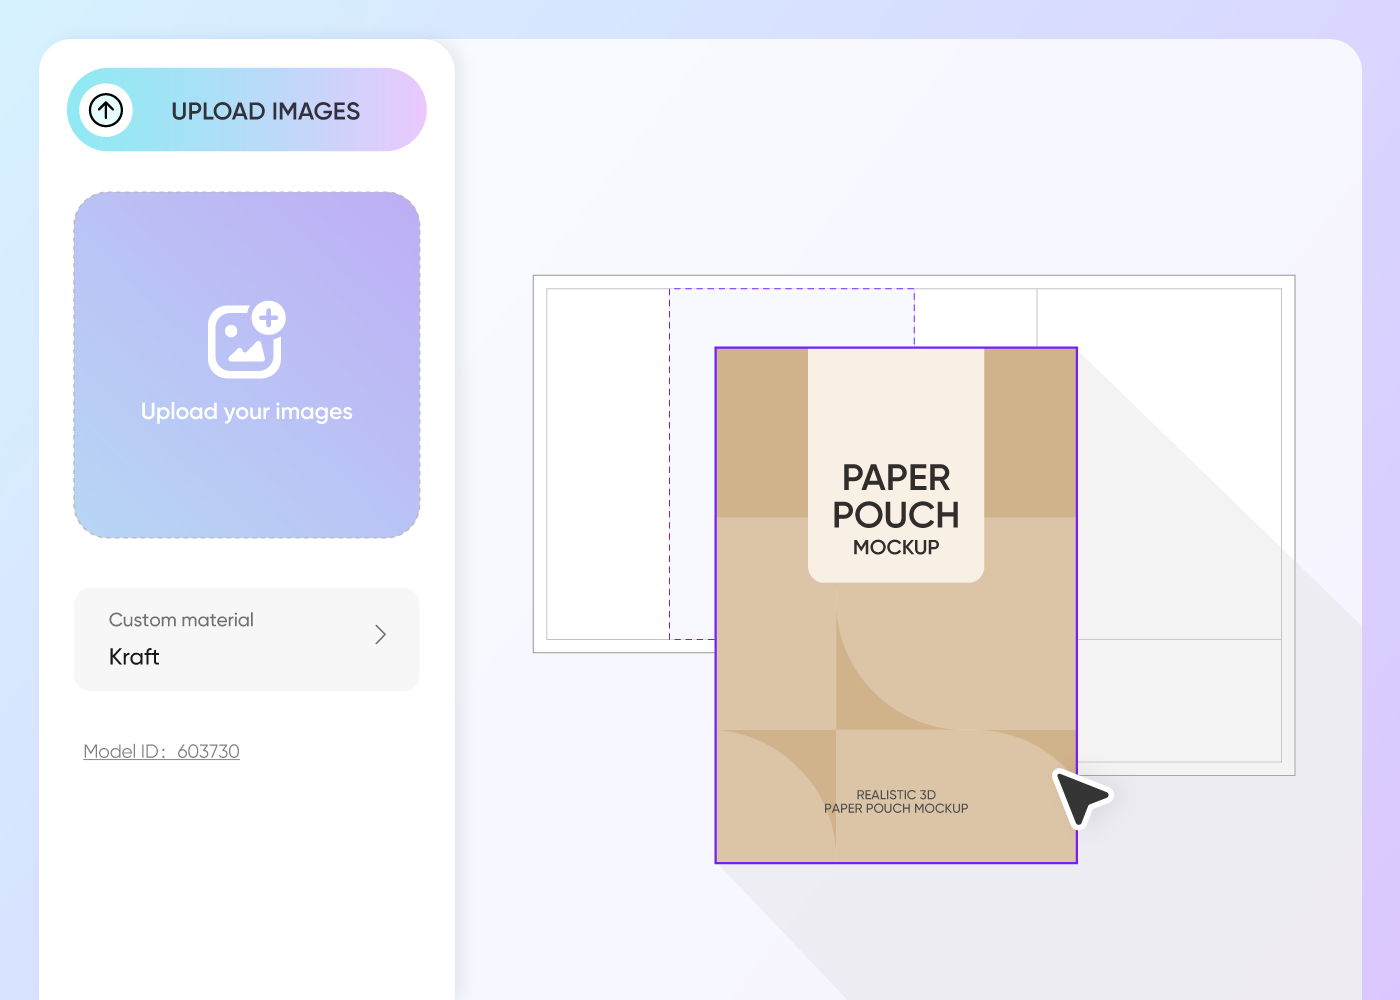The width and height of the screenshot is (1400, 1000).
Task: Select the image-plus icon in the upload area
Action: coord(246,340)
